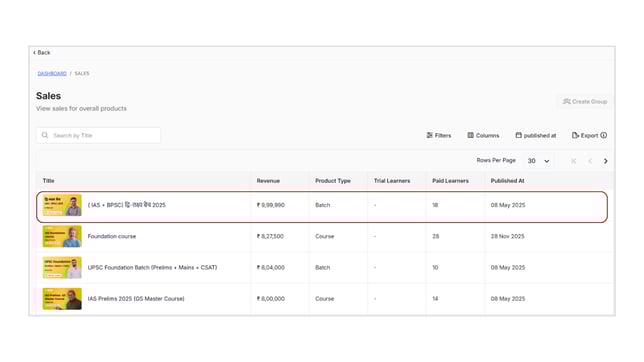The width and height of the screenshot is (644, 362).
Task: Select the Foundation course title
Action: click(112, 236)
